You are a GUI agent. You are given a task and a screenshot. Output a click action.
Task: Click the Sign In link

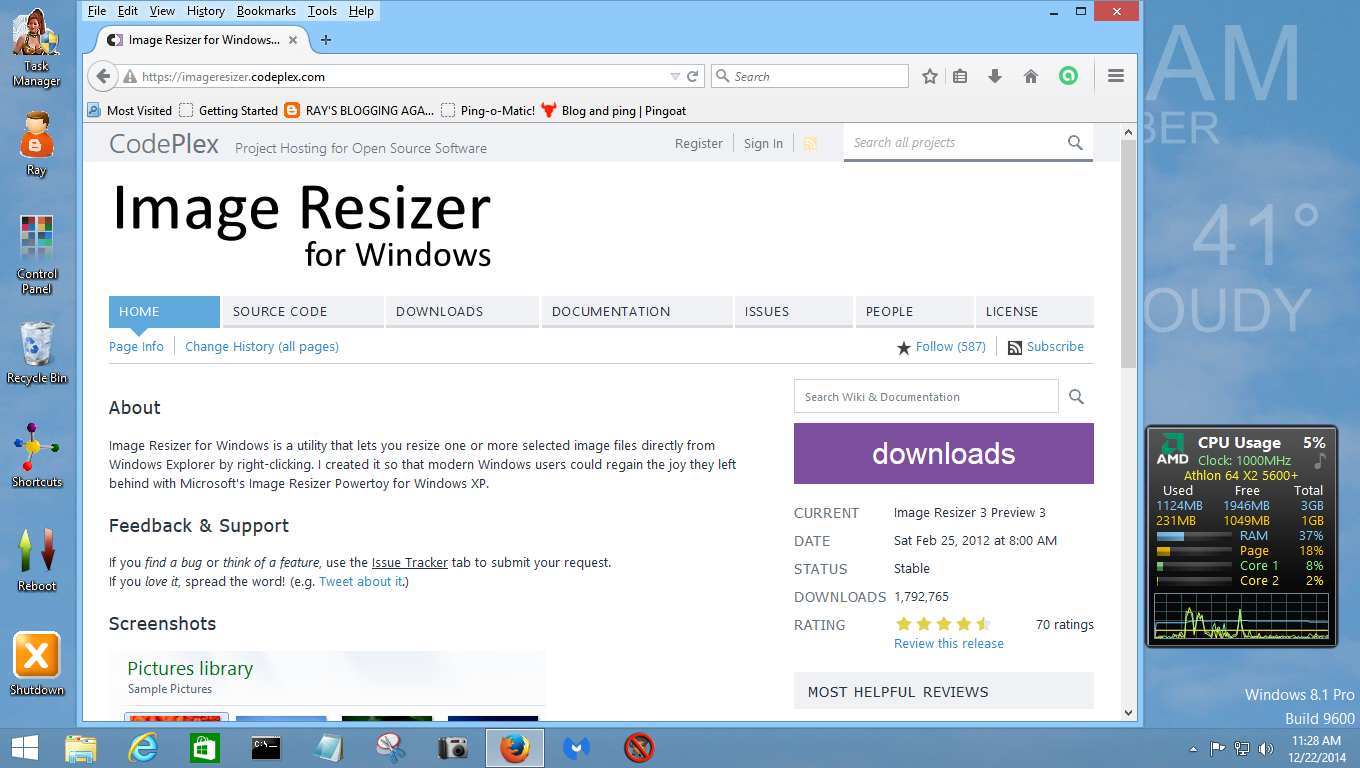click(x=763, y=143)
